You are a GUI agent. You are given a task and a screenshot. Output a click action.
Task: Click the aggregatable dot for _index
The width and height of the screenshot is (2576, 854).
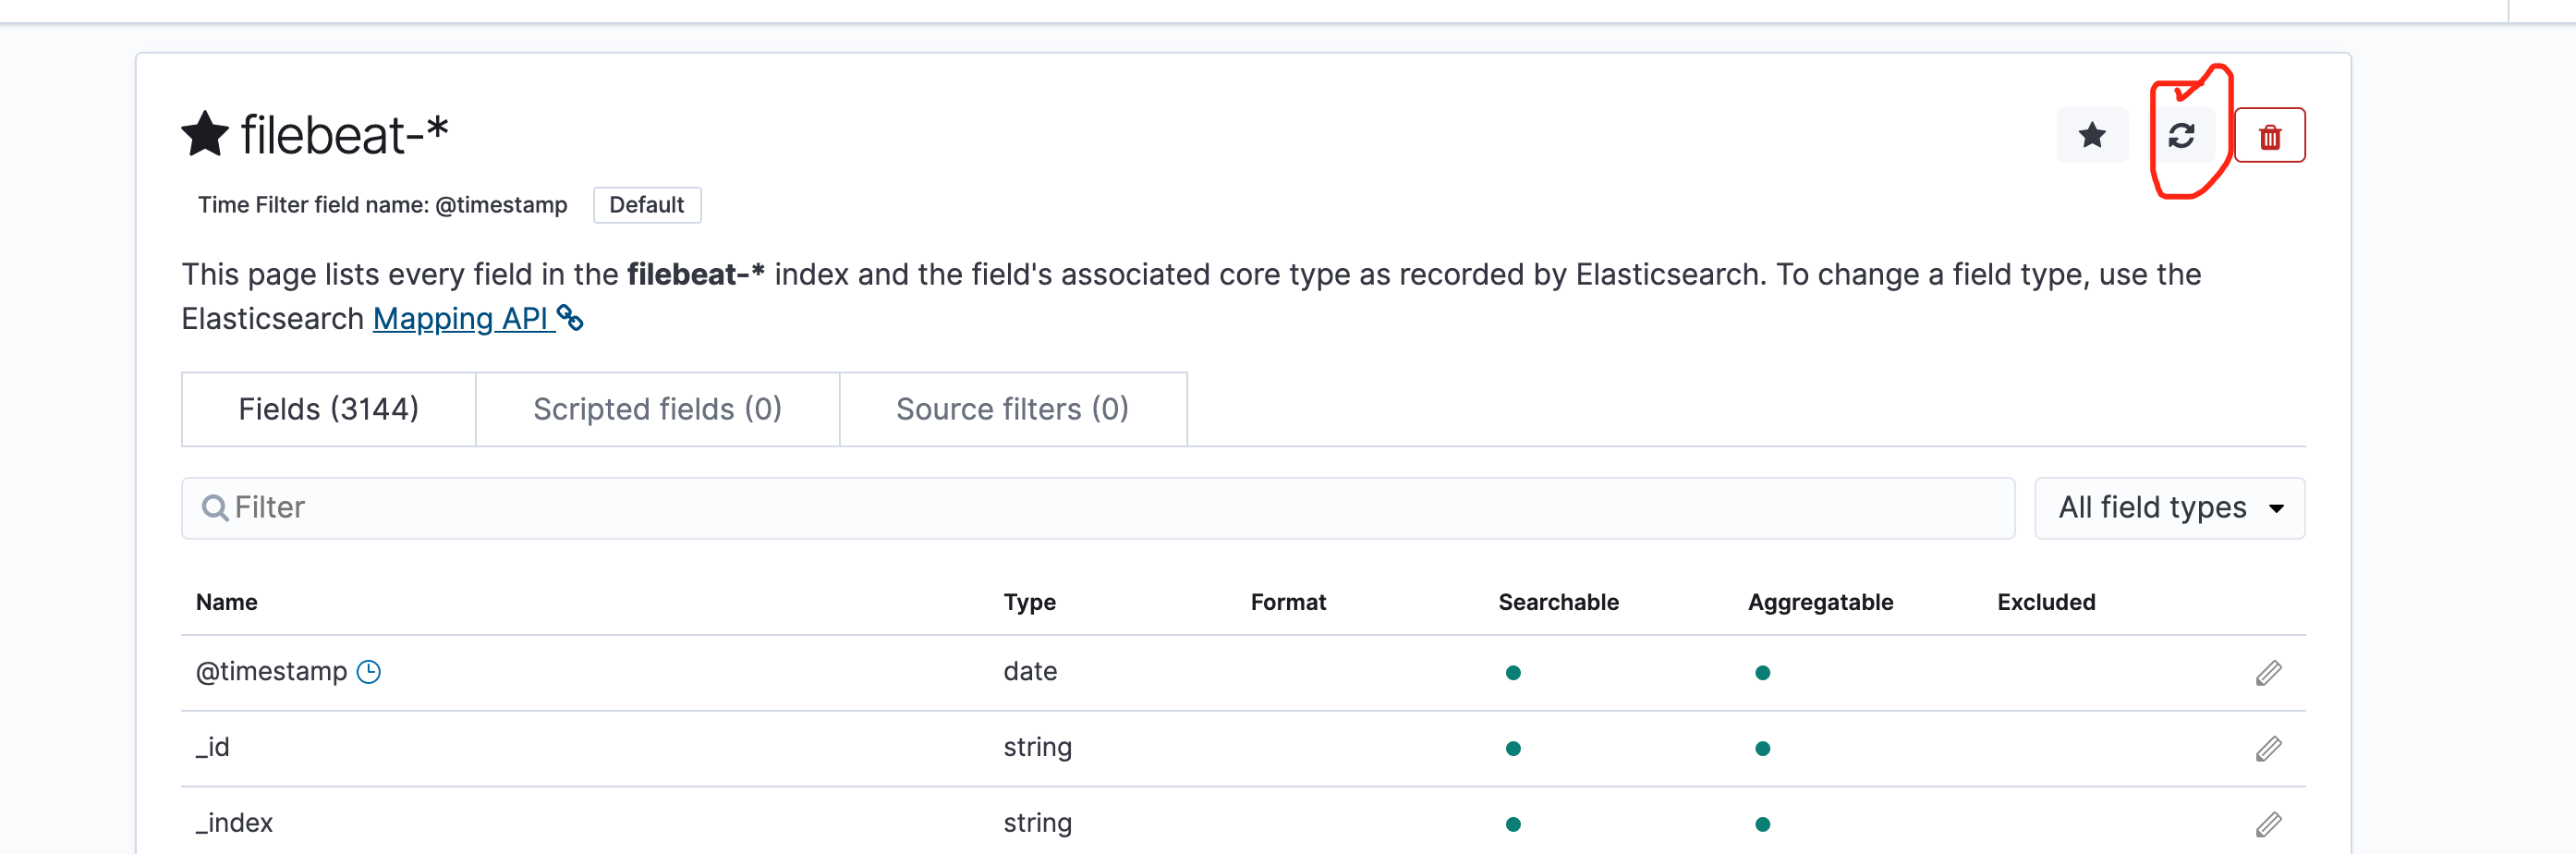pyautogui.click(x=1763, y=825)
